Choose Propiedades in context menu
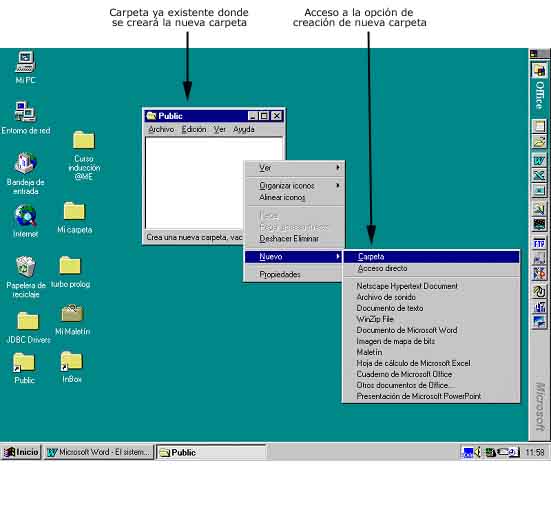 coord(294,275)
